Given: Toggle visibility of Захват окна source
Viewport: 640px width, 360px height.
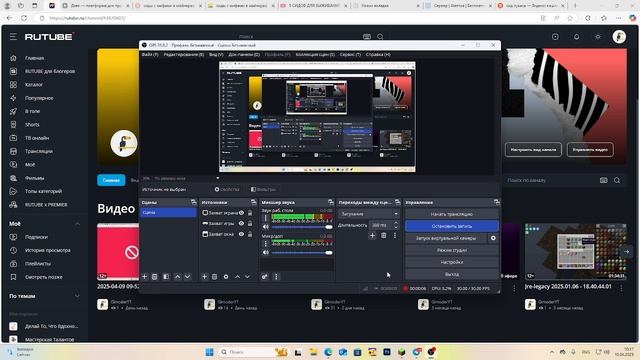Looking at the screenshot, I should (x=241, y=234).
